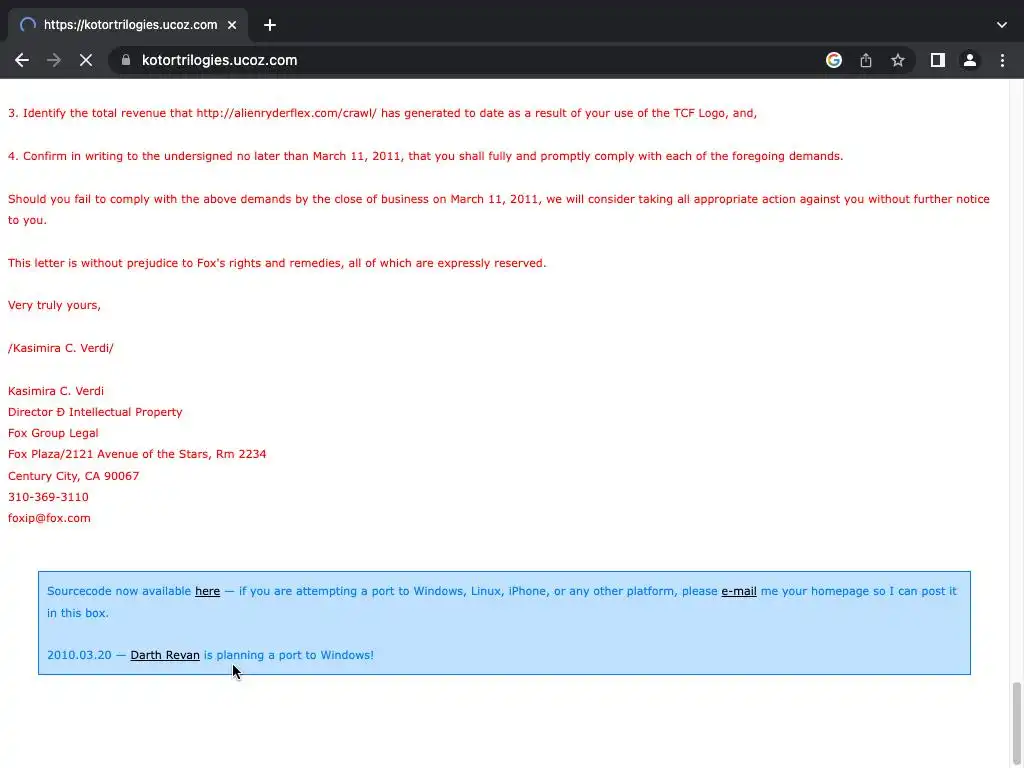Click the '/Kasimira C. Verdi/' signature line
Image resolution: width=1024 pixels, height=768 pixels.
(61, 348)
